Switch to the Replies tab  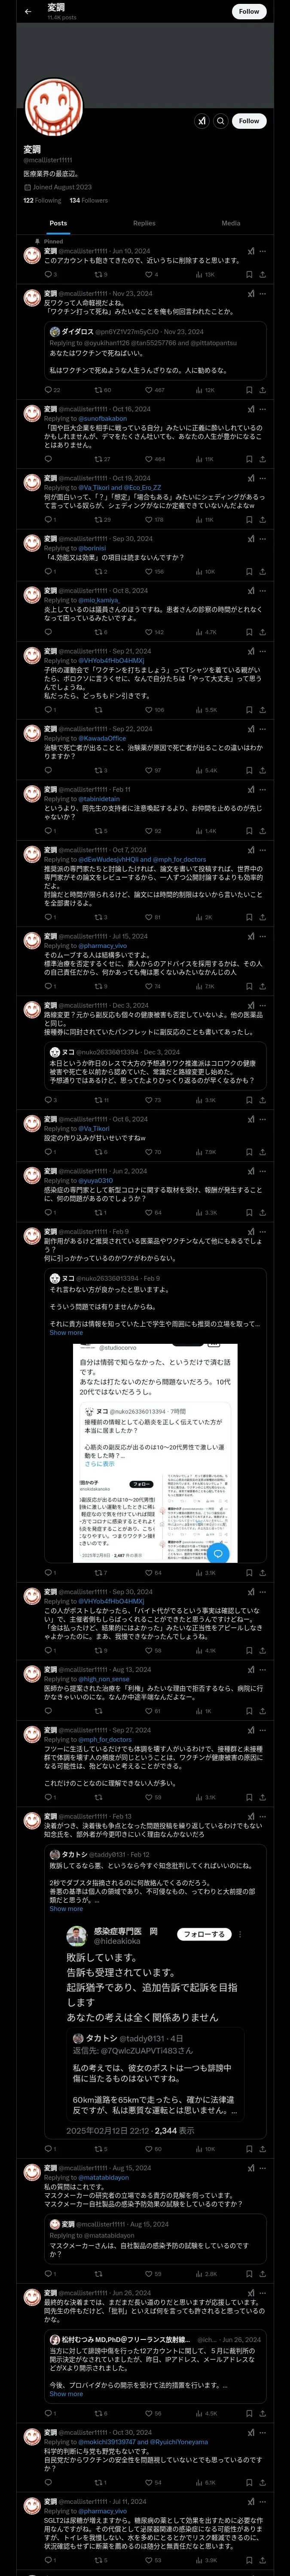[144, 223]
